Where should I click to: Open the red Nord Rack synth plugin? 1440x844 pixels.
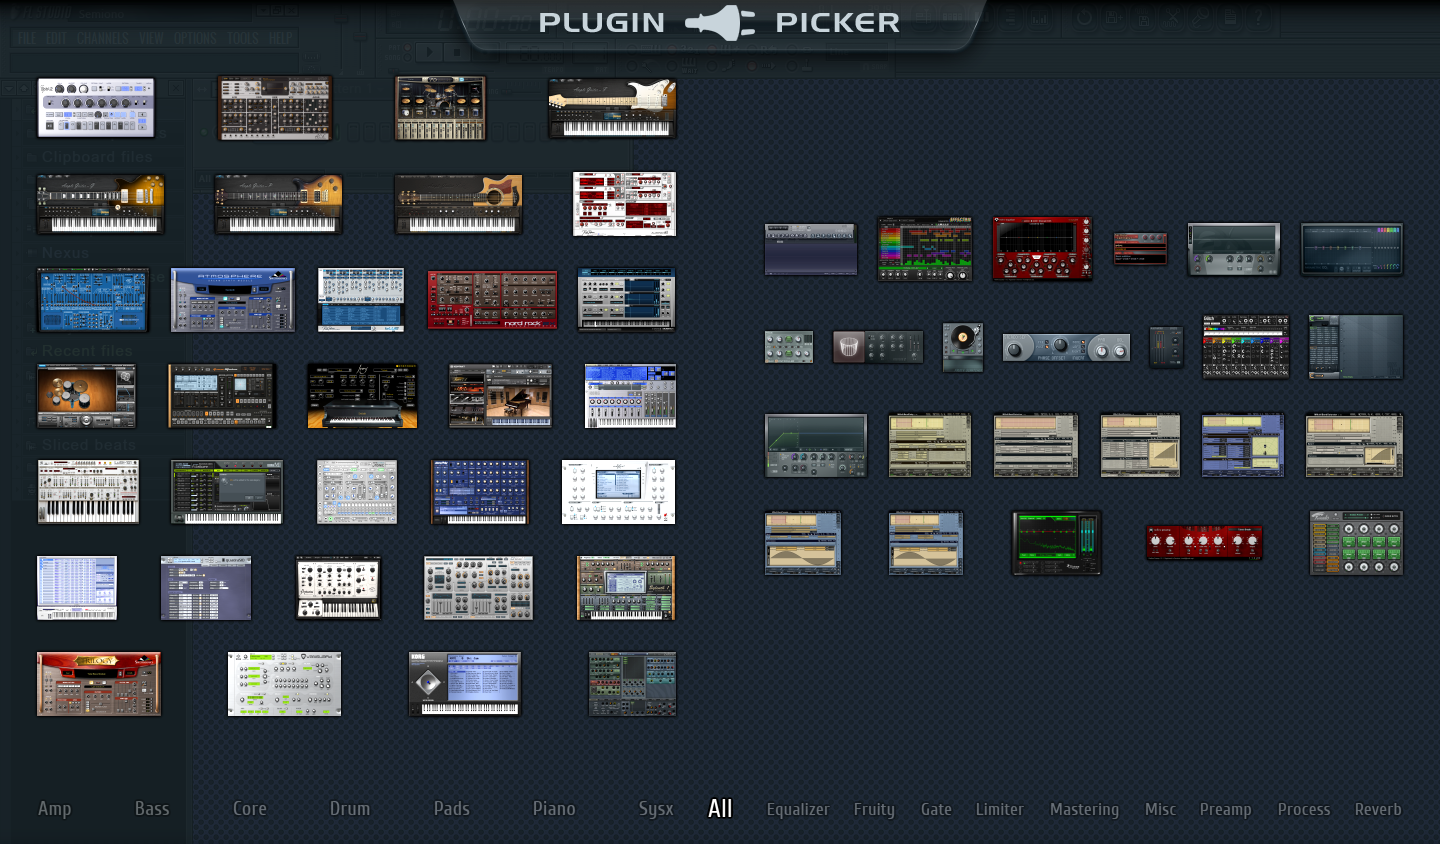tap(492, 299)
